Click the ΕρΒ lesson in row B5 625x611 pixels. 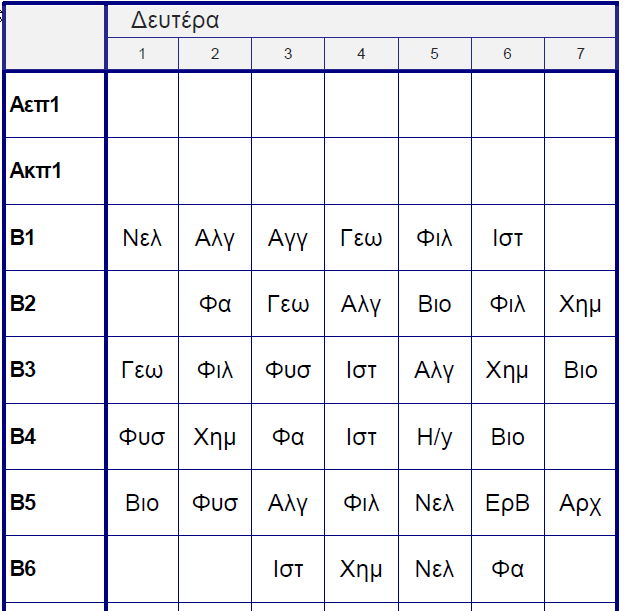(507, 502)
